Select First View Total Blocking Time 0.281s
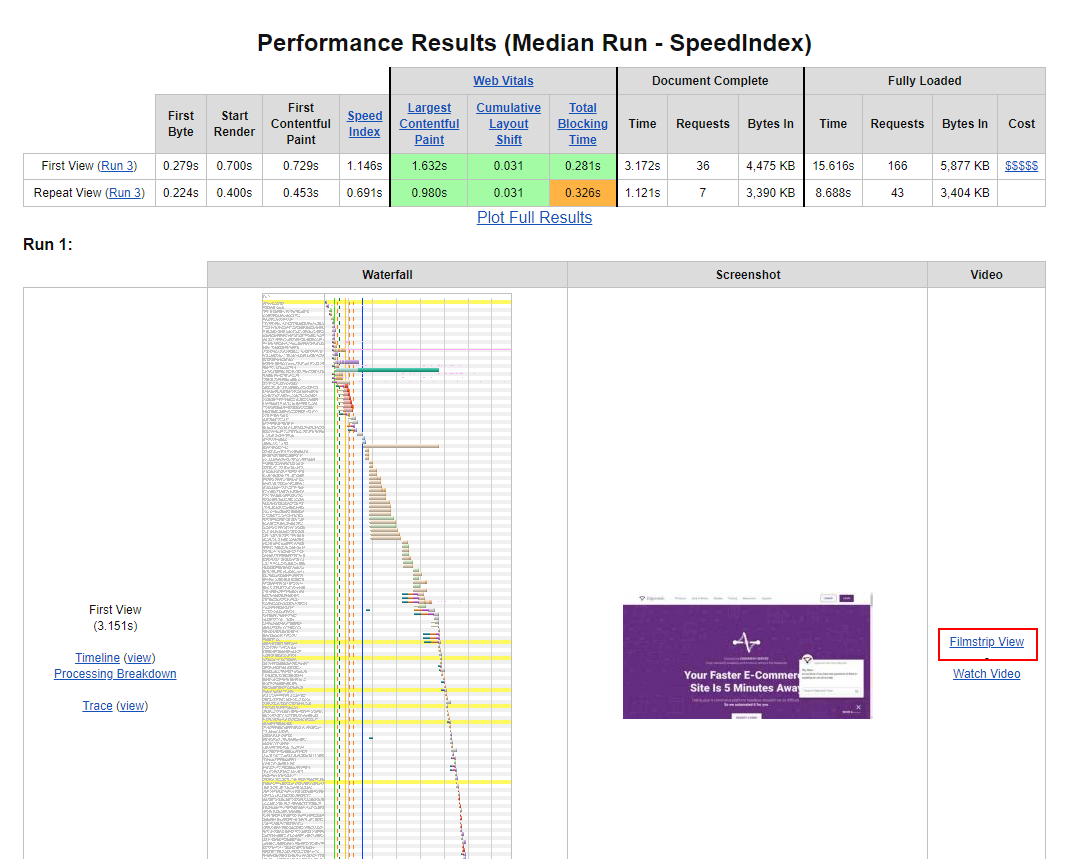 (x=582, y=166)
